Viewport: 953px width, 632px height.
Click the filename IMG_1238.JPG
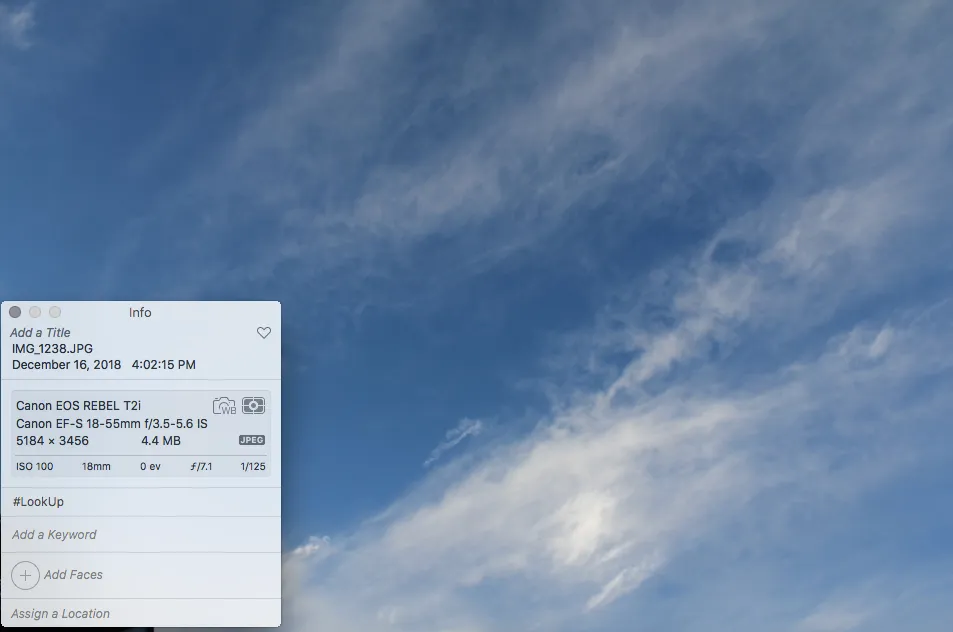52,348
